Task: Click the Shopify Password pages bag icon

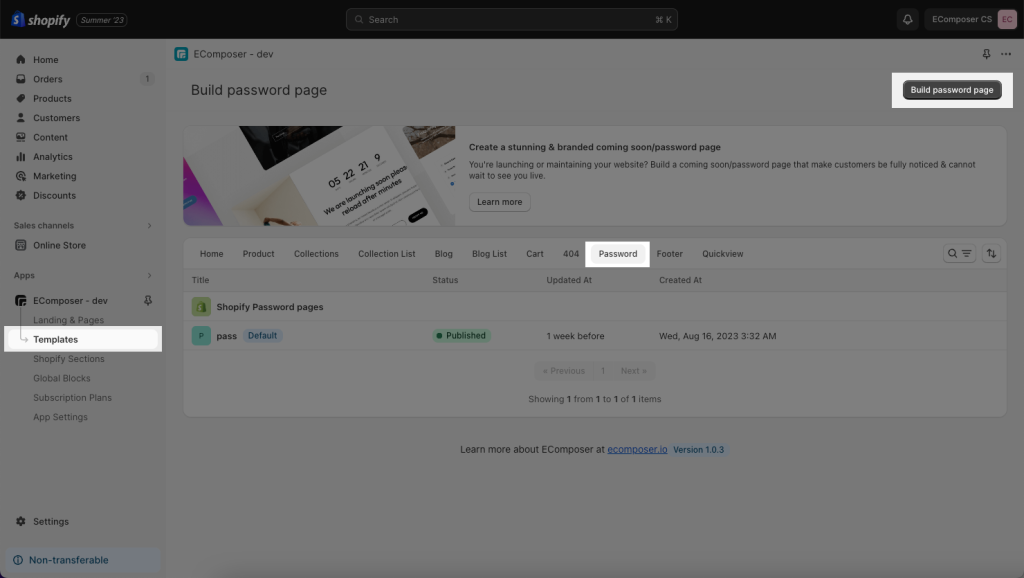Action: pyautogui.click(x=201, y=306)
